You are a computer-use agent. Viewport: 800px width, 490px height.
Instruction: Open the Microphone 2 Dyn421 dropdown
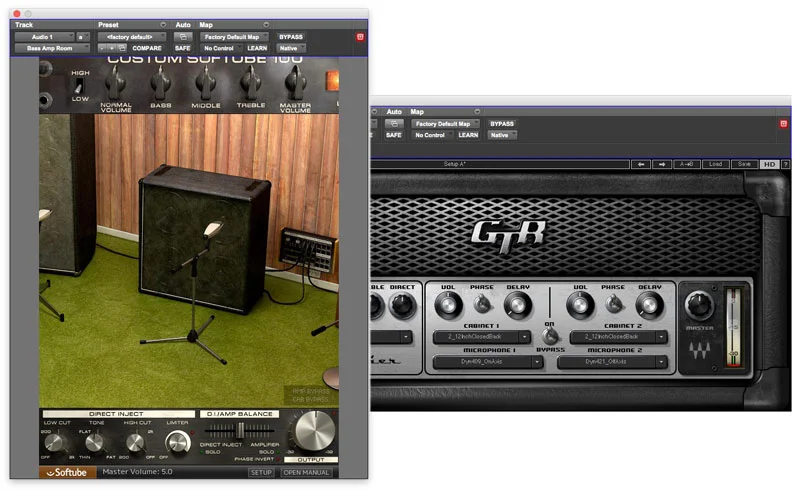[612, 361]
